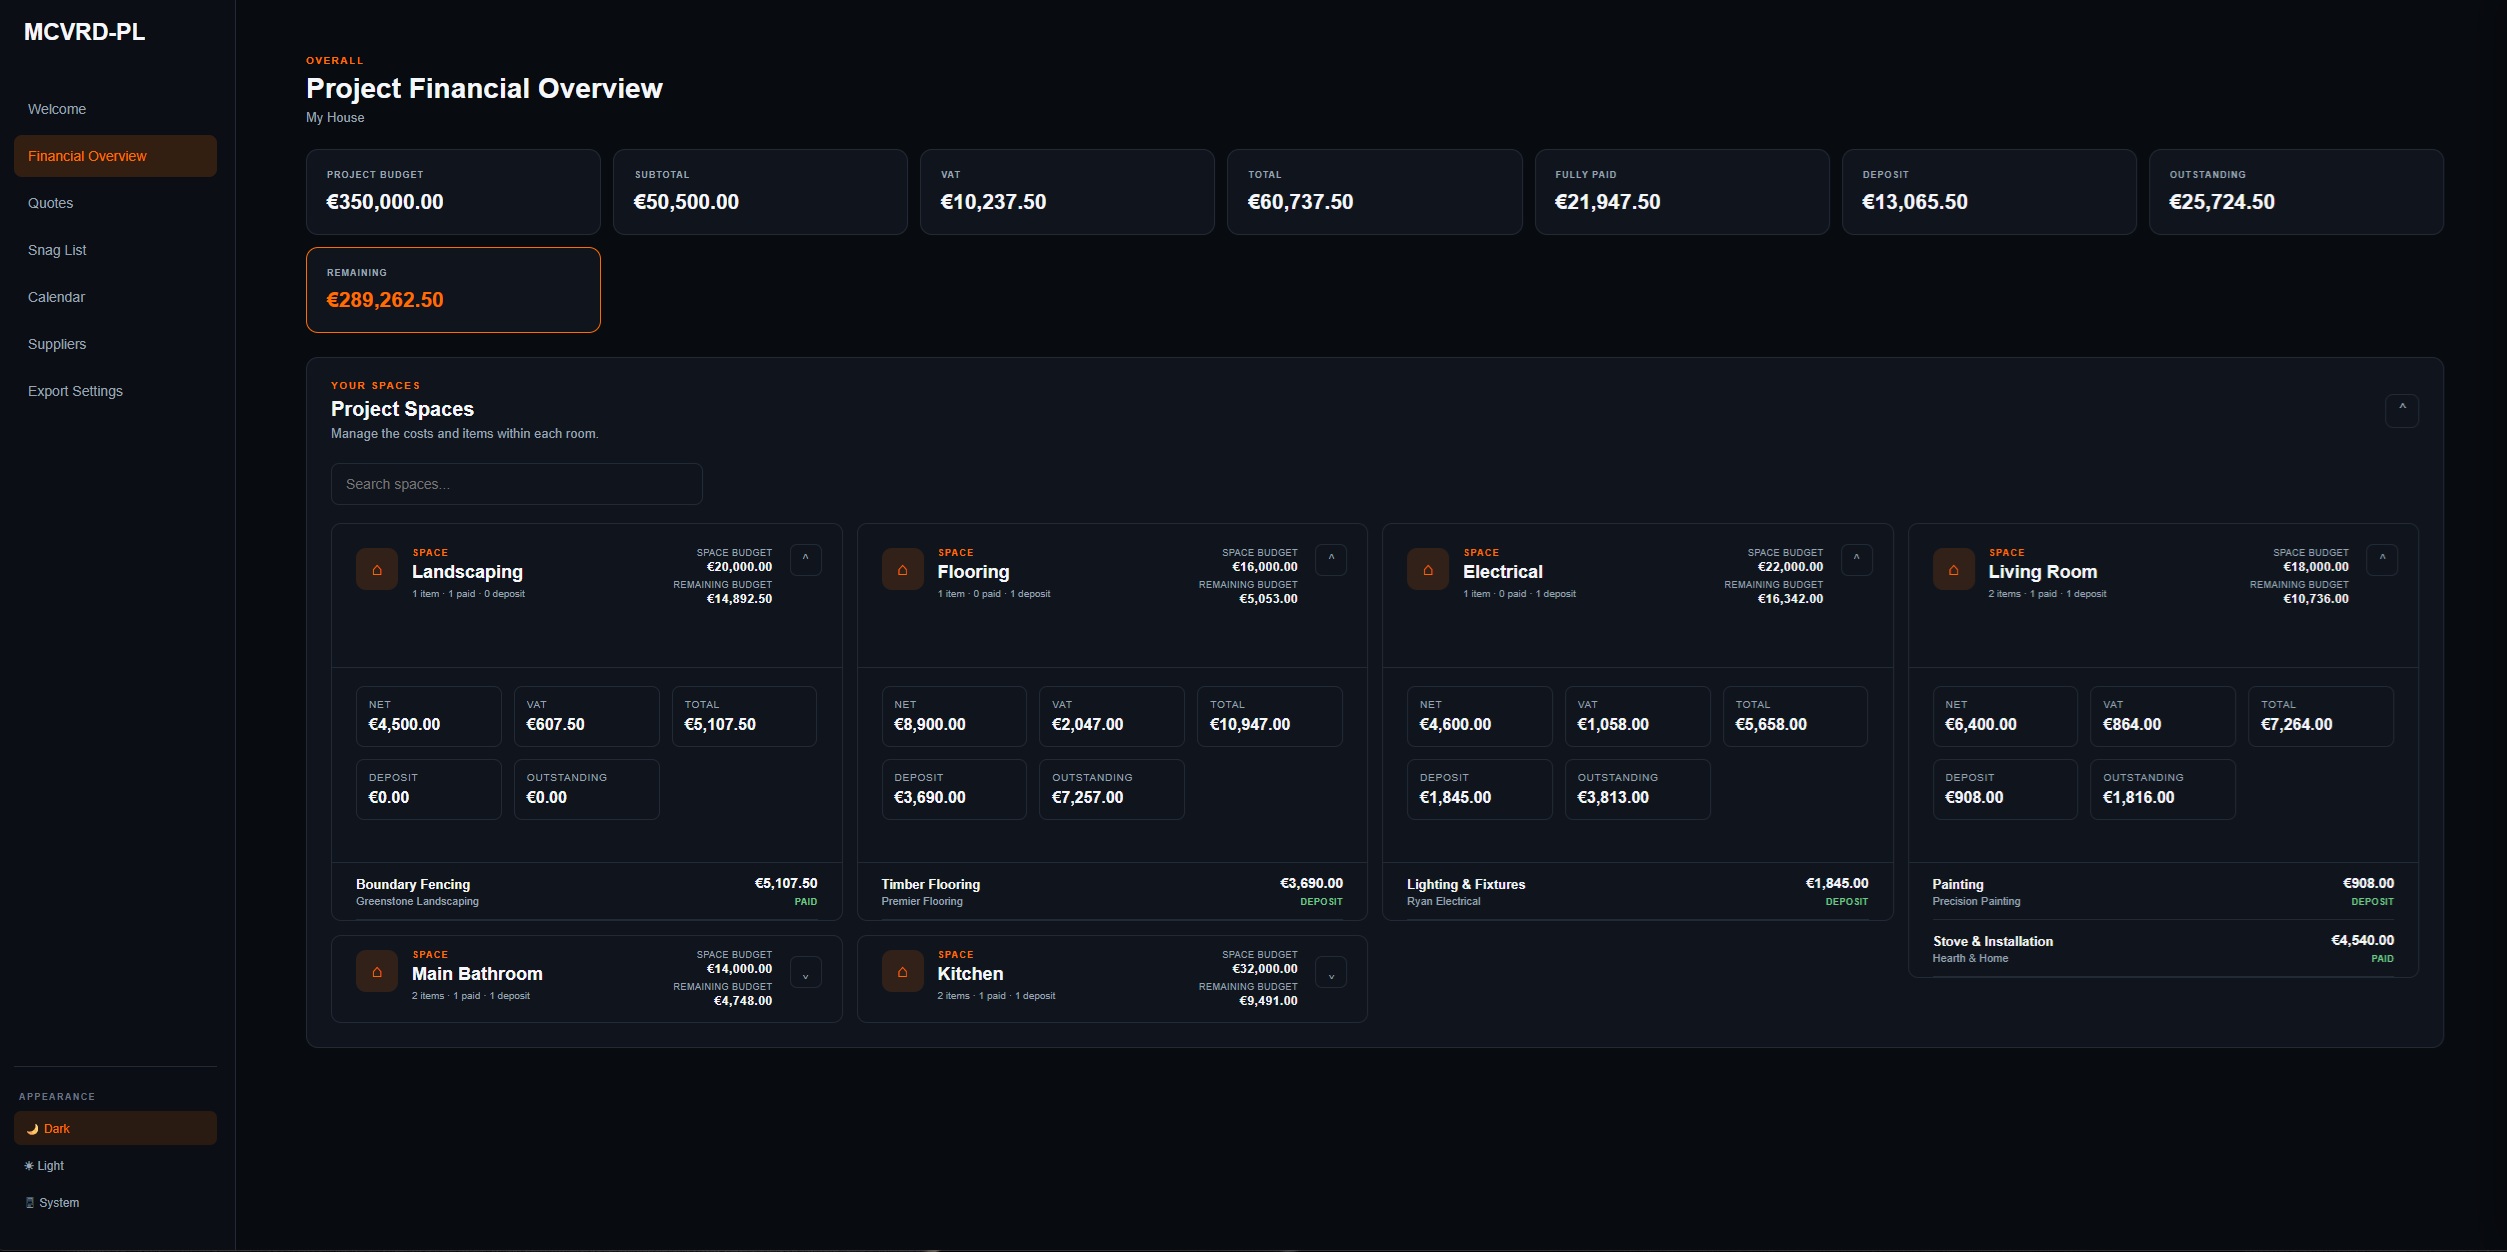This screenshot has width=2507, height=1252.
Task: Click Hearth & Home supplier name
Action: 1970,959
